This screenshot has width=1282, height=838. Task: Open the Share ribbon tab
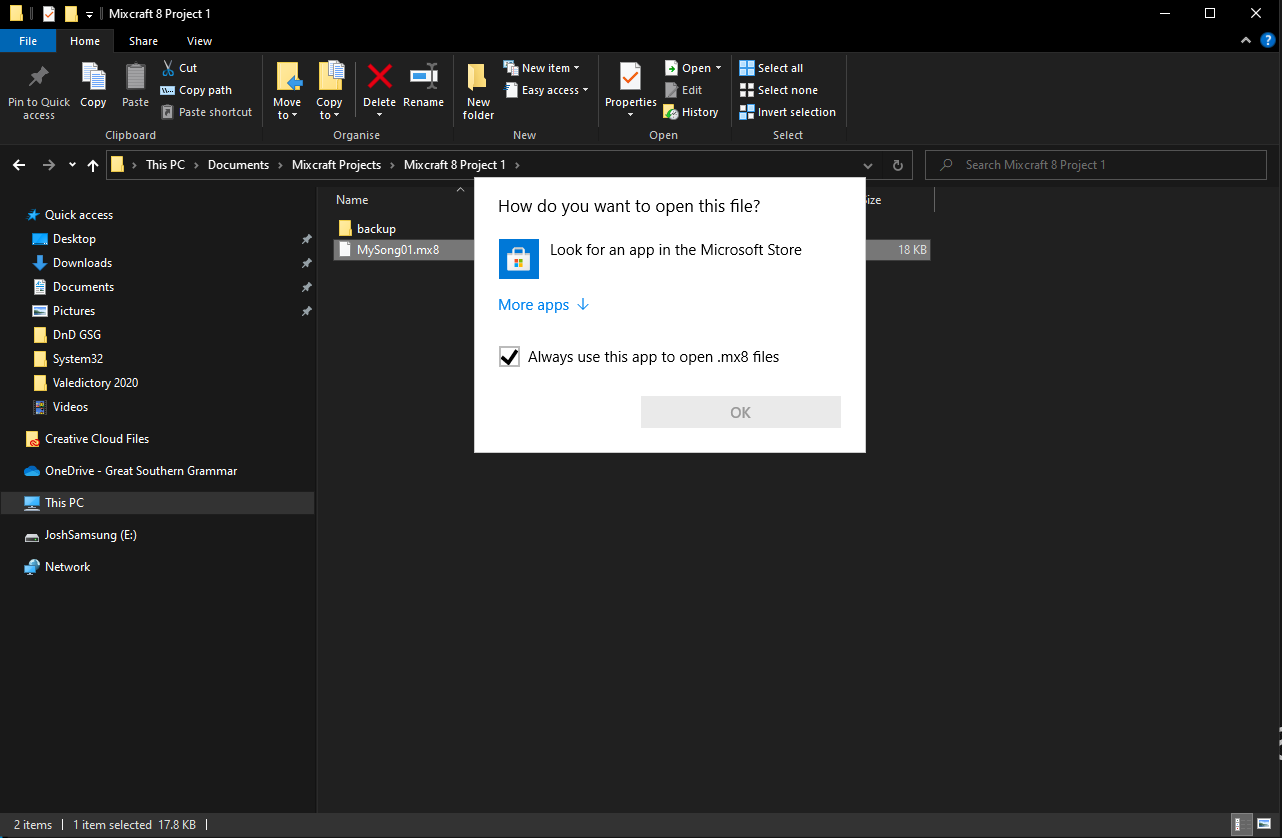[x=143, y=41]
